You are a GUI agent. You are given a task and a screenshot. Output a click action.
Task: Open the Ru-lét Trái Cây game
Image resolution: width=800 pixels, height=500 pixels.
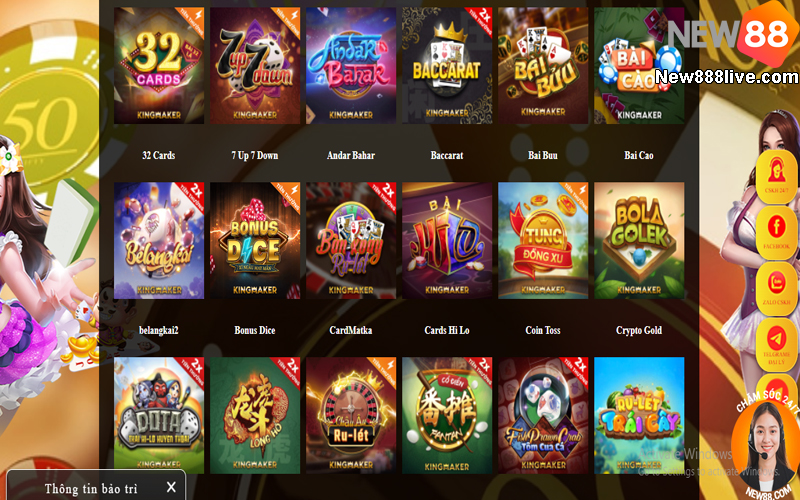pyautogui.click(x=639, y=415)
